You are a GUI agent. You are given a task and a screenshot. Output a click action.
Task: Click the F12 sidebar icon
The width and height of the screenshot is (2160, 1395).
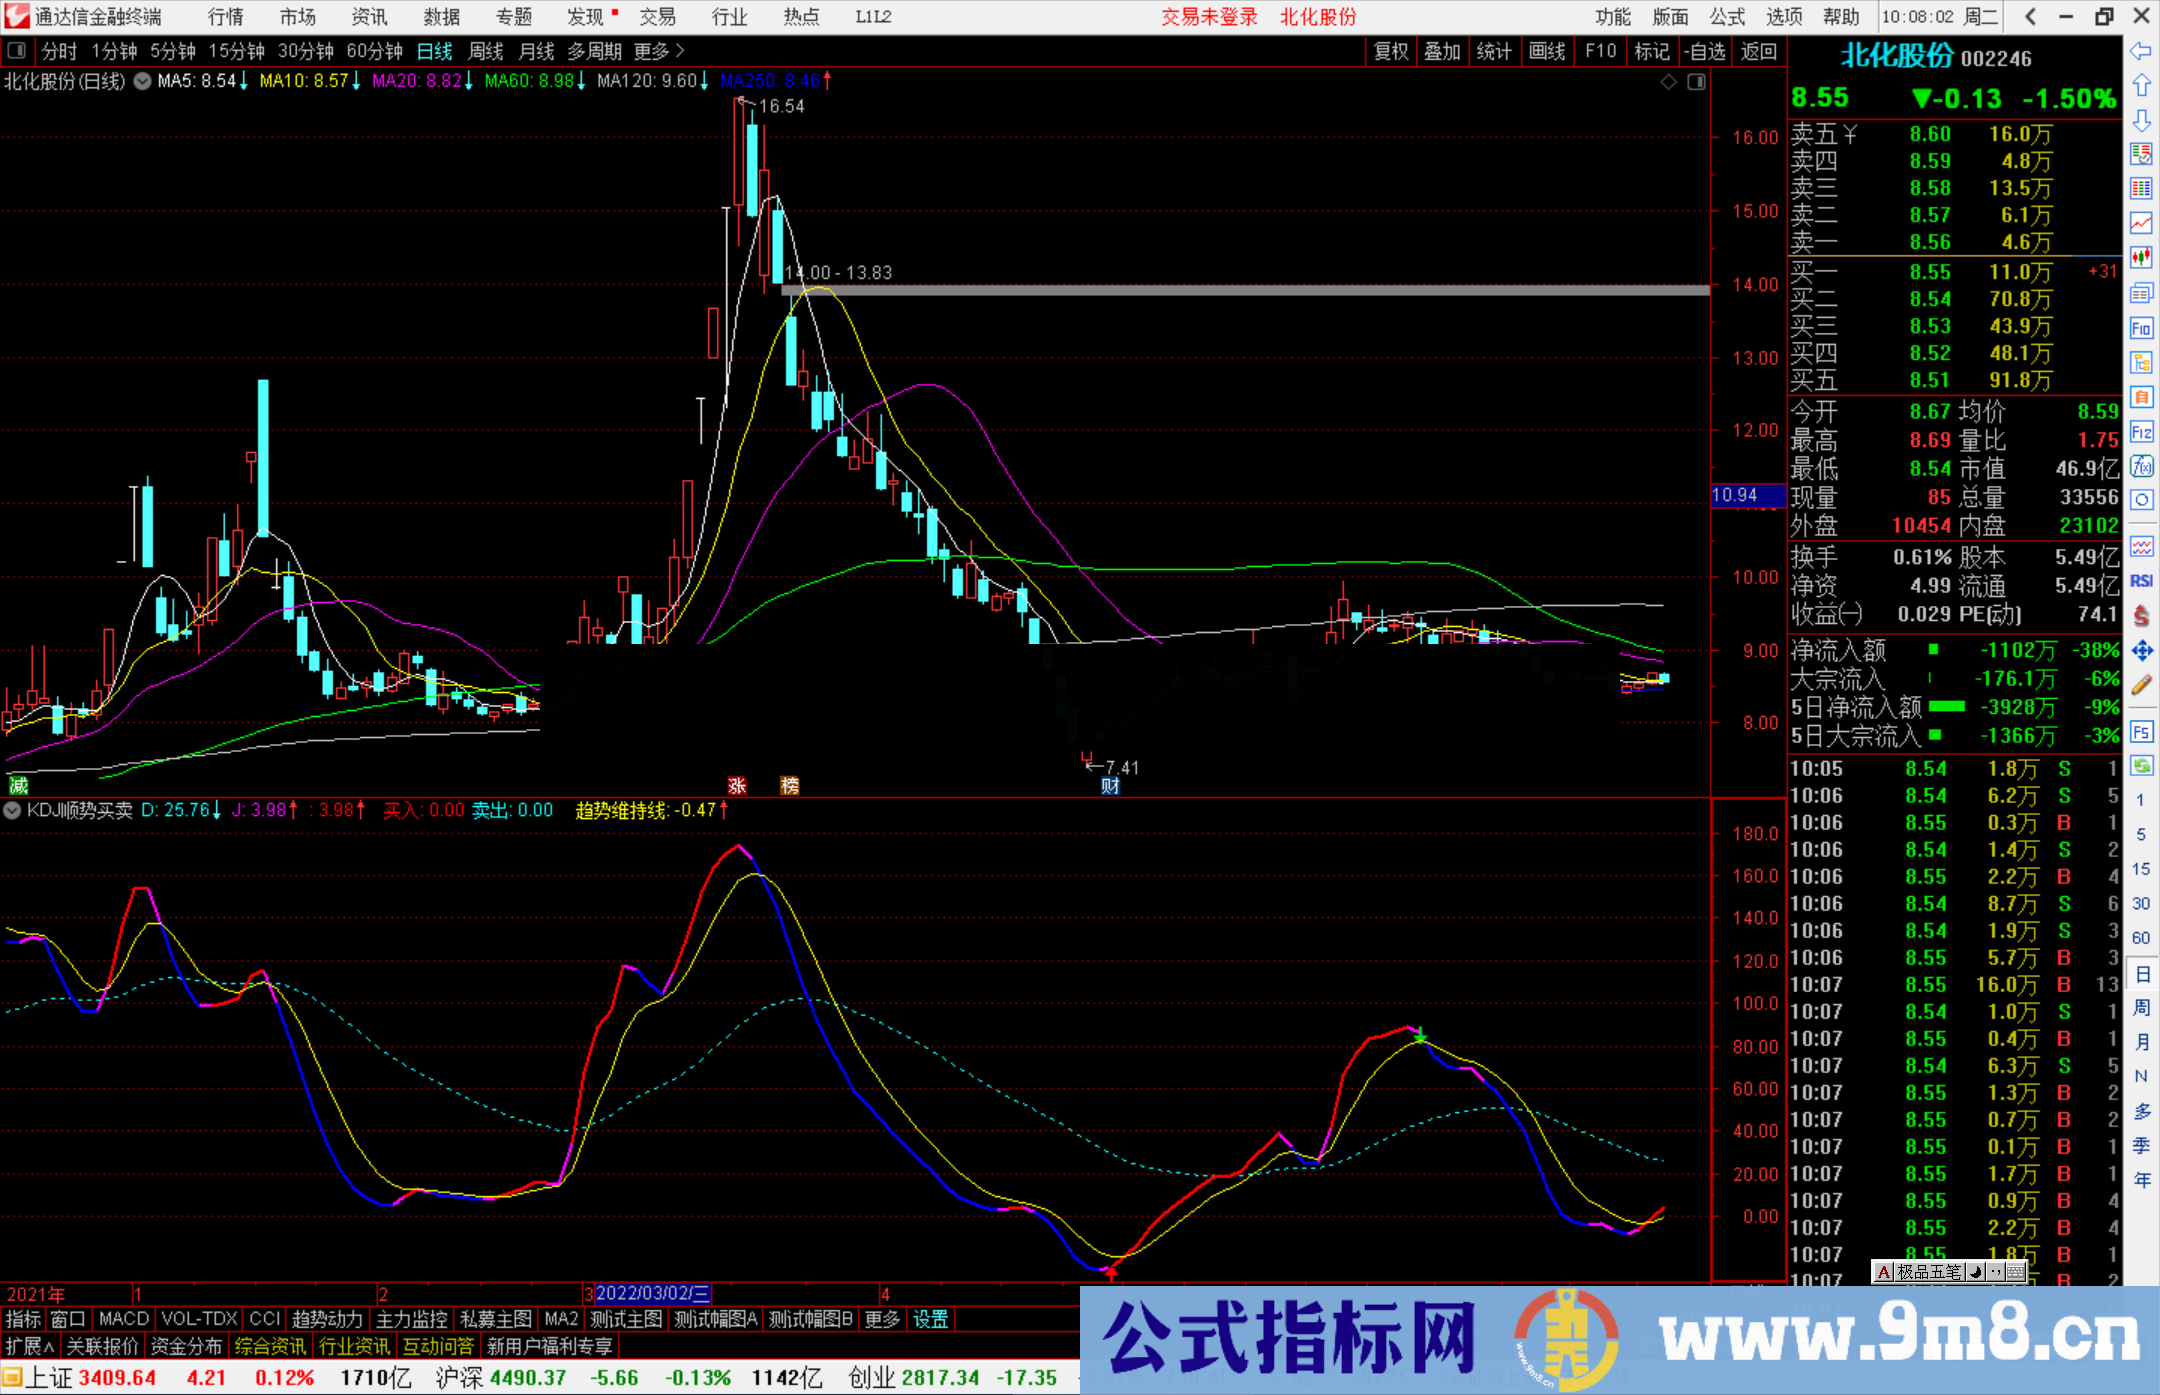[x=2141, y=432]
